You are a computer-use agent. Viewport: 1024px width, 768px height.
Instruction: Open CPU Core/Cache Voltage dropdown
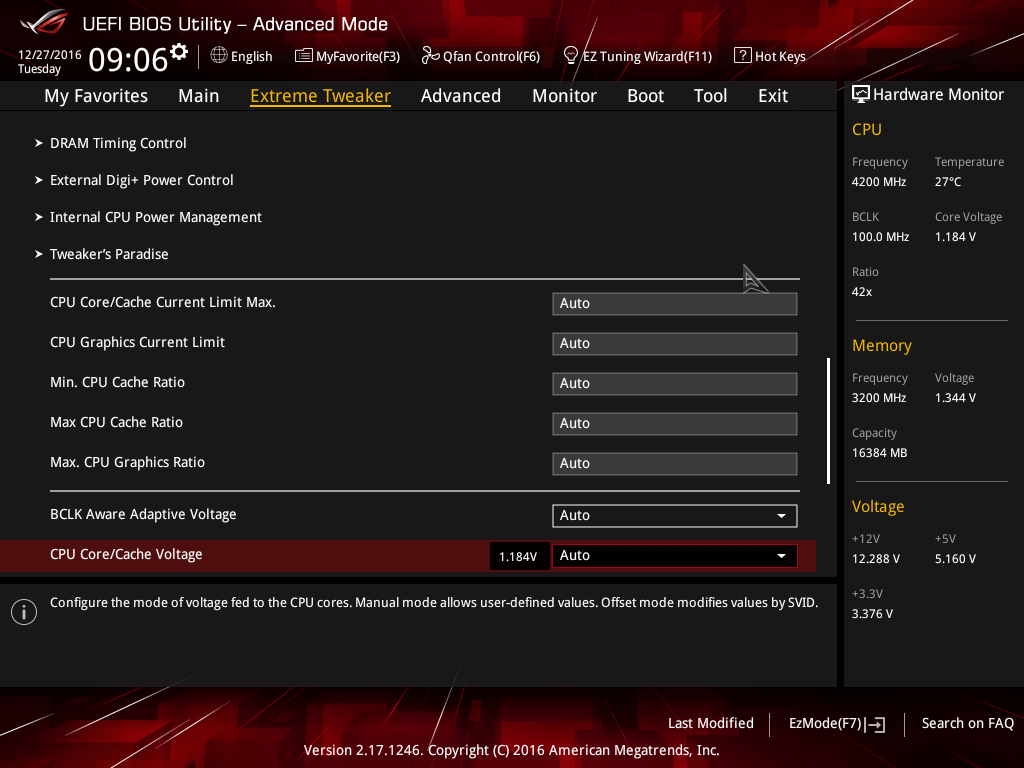click(x=675, y=556)
